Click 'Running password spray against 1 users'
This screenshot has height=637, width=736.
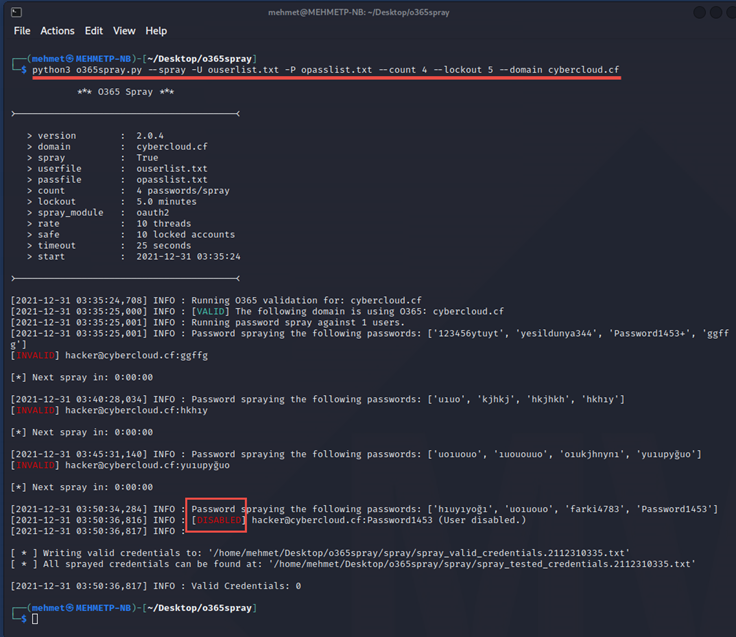[x=298, y=322]
